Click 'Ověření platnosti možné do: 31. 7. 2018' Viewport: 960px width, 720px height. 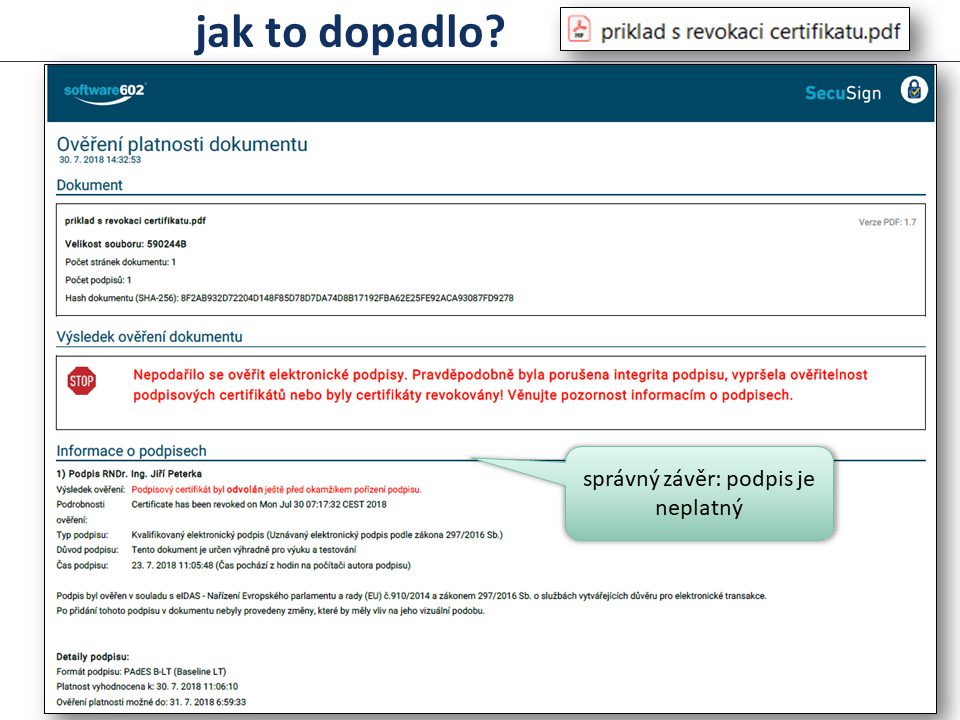coord(151,702)
